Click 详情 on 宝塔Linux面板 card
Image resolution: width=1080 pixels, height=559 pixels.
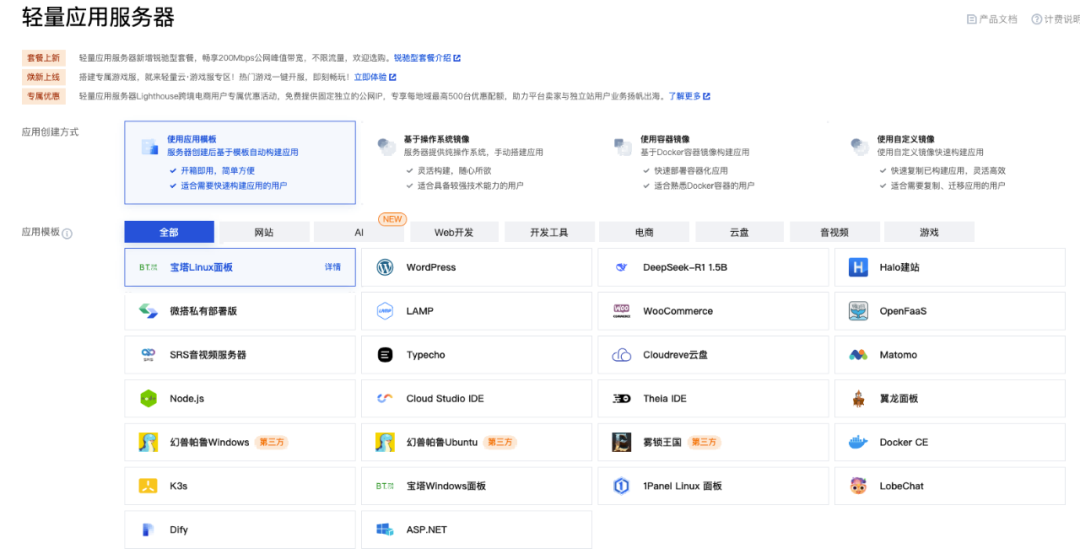coord(333,267)
